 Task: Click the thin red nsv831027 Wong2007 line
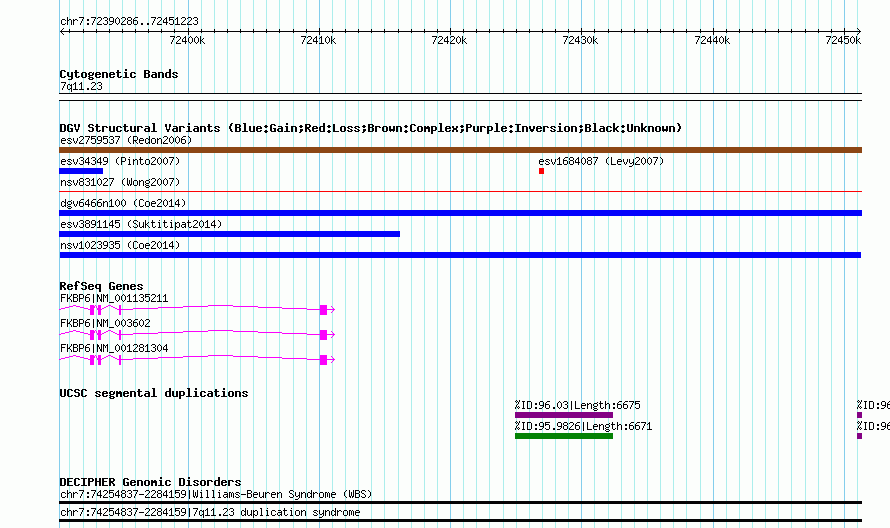(x=460, y=192)
